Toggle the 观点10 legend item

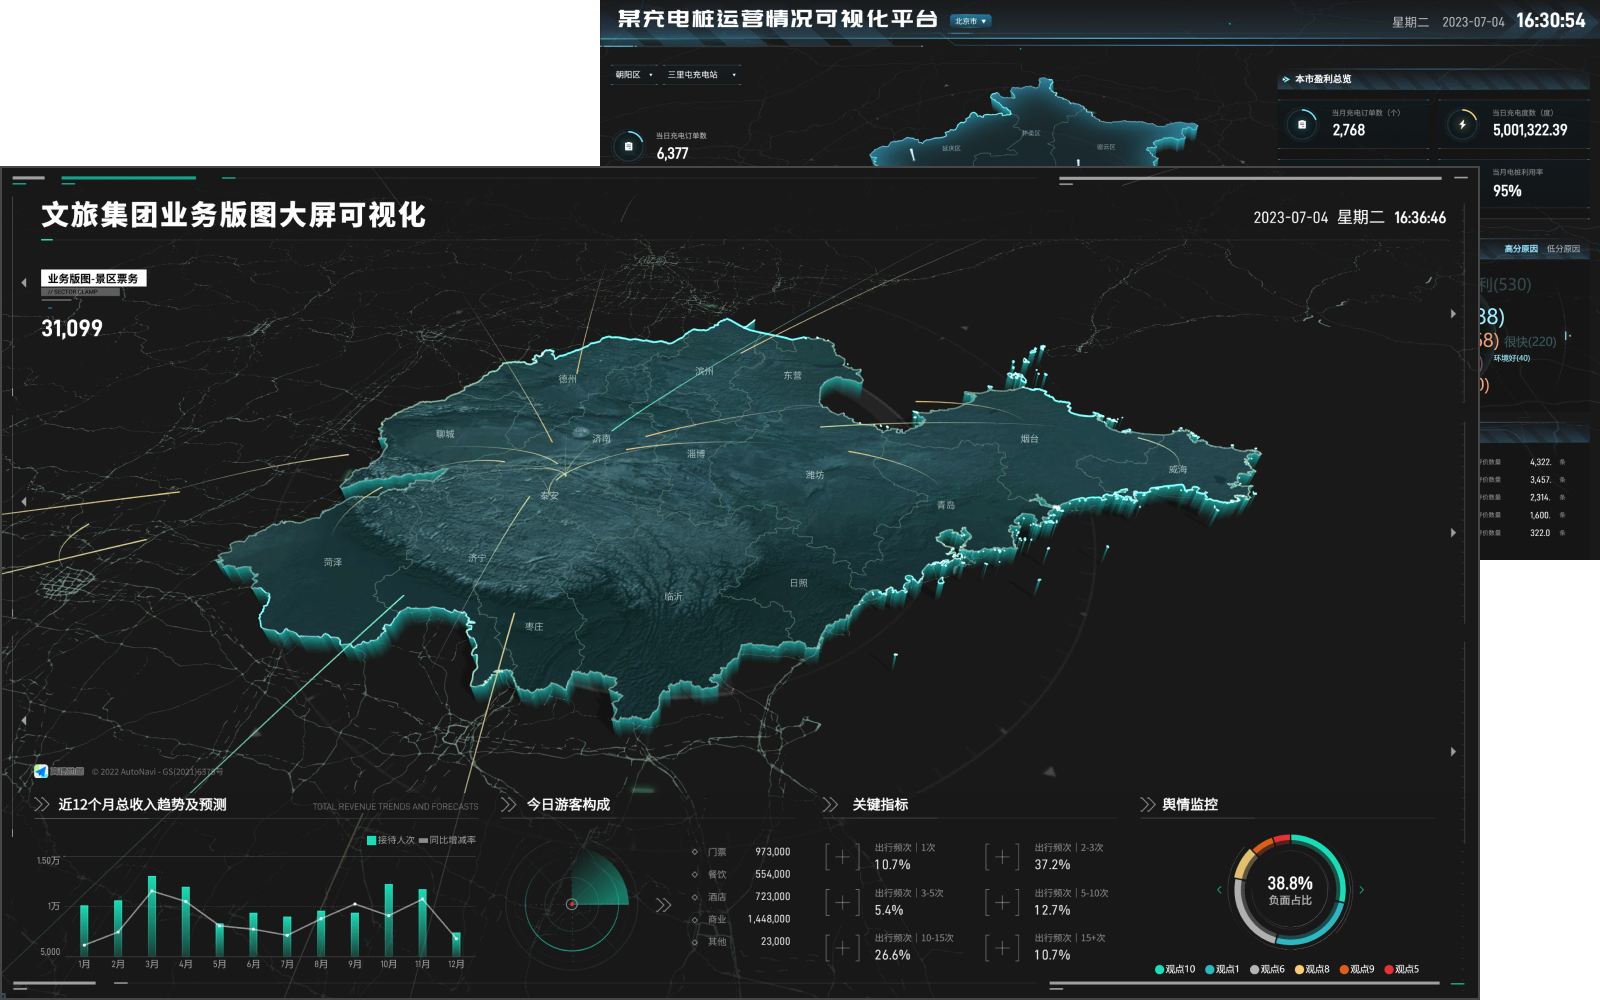coord(1175,969)
